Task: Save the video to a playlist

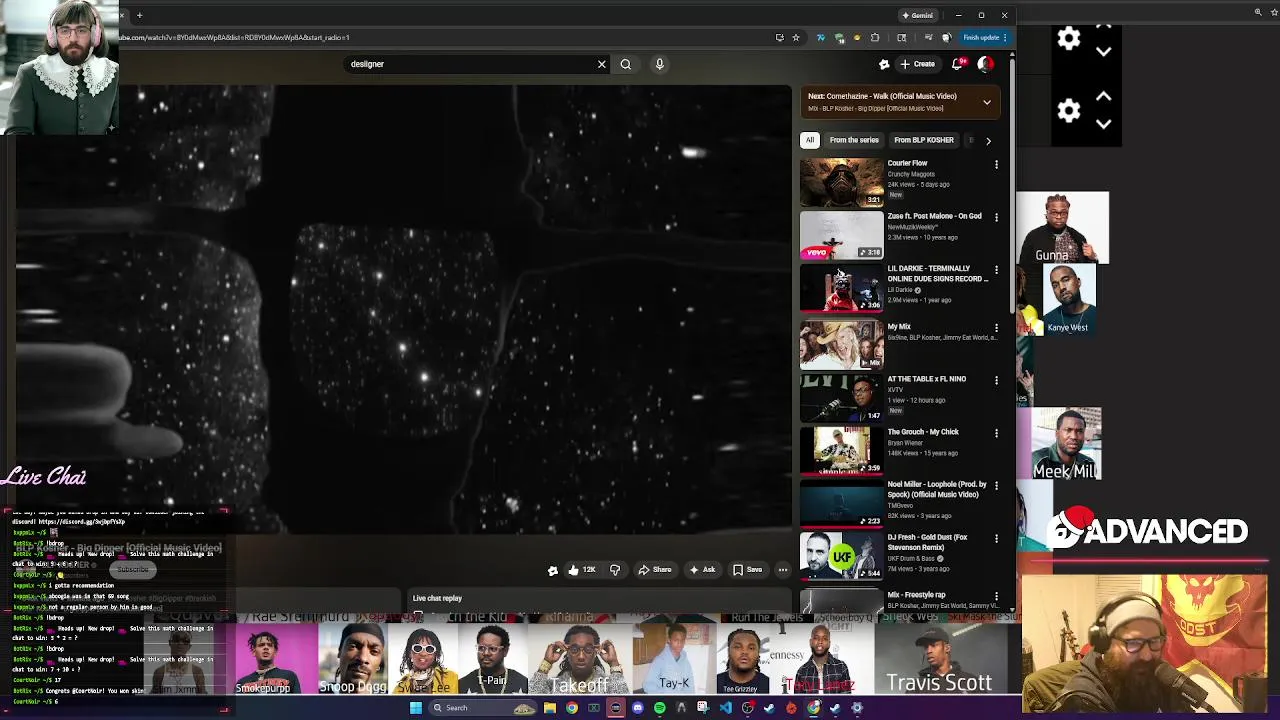Action: pos(747,570)
